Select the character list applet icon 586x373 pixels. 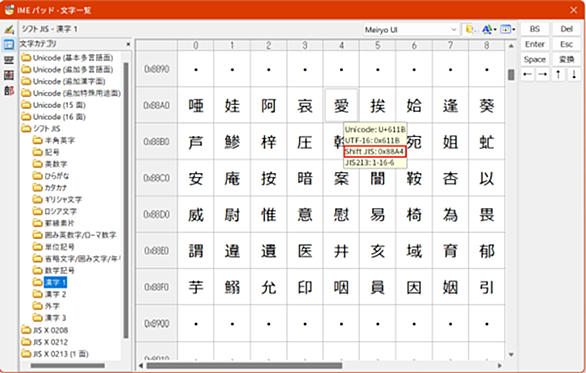9,44
